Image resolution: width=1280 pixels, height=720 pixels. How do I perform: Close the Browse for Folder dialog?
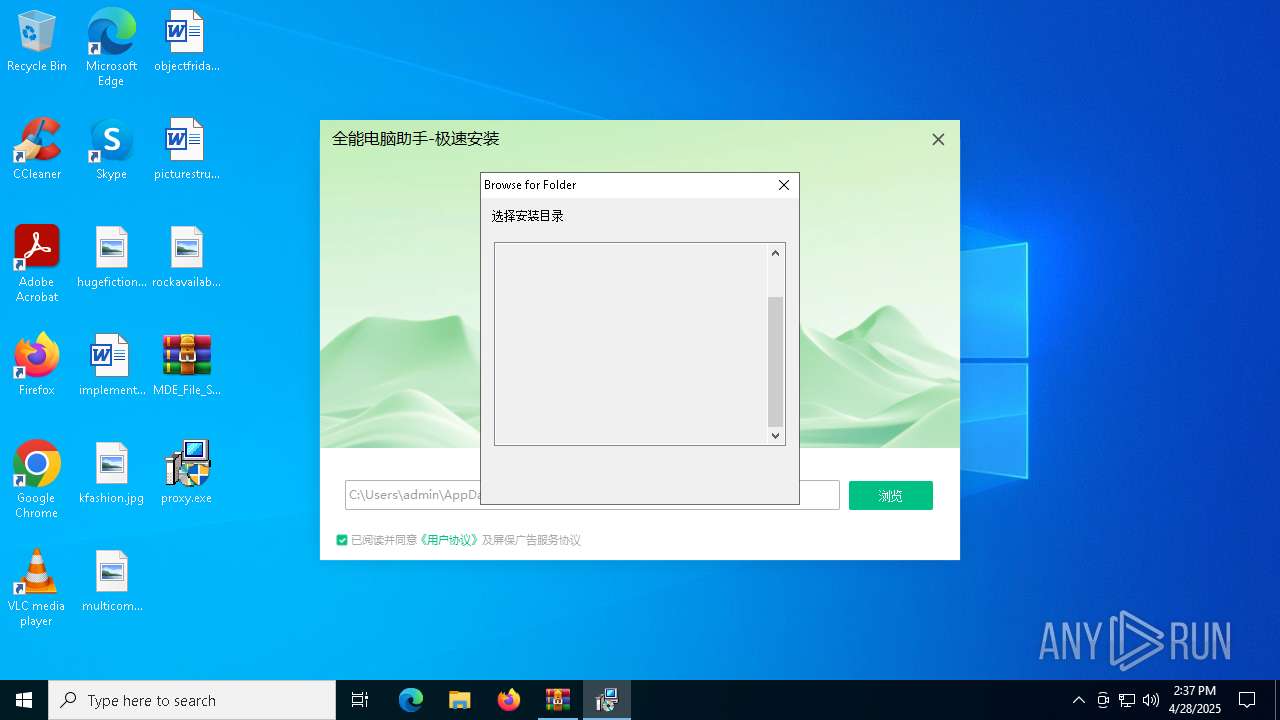(784, 185)
